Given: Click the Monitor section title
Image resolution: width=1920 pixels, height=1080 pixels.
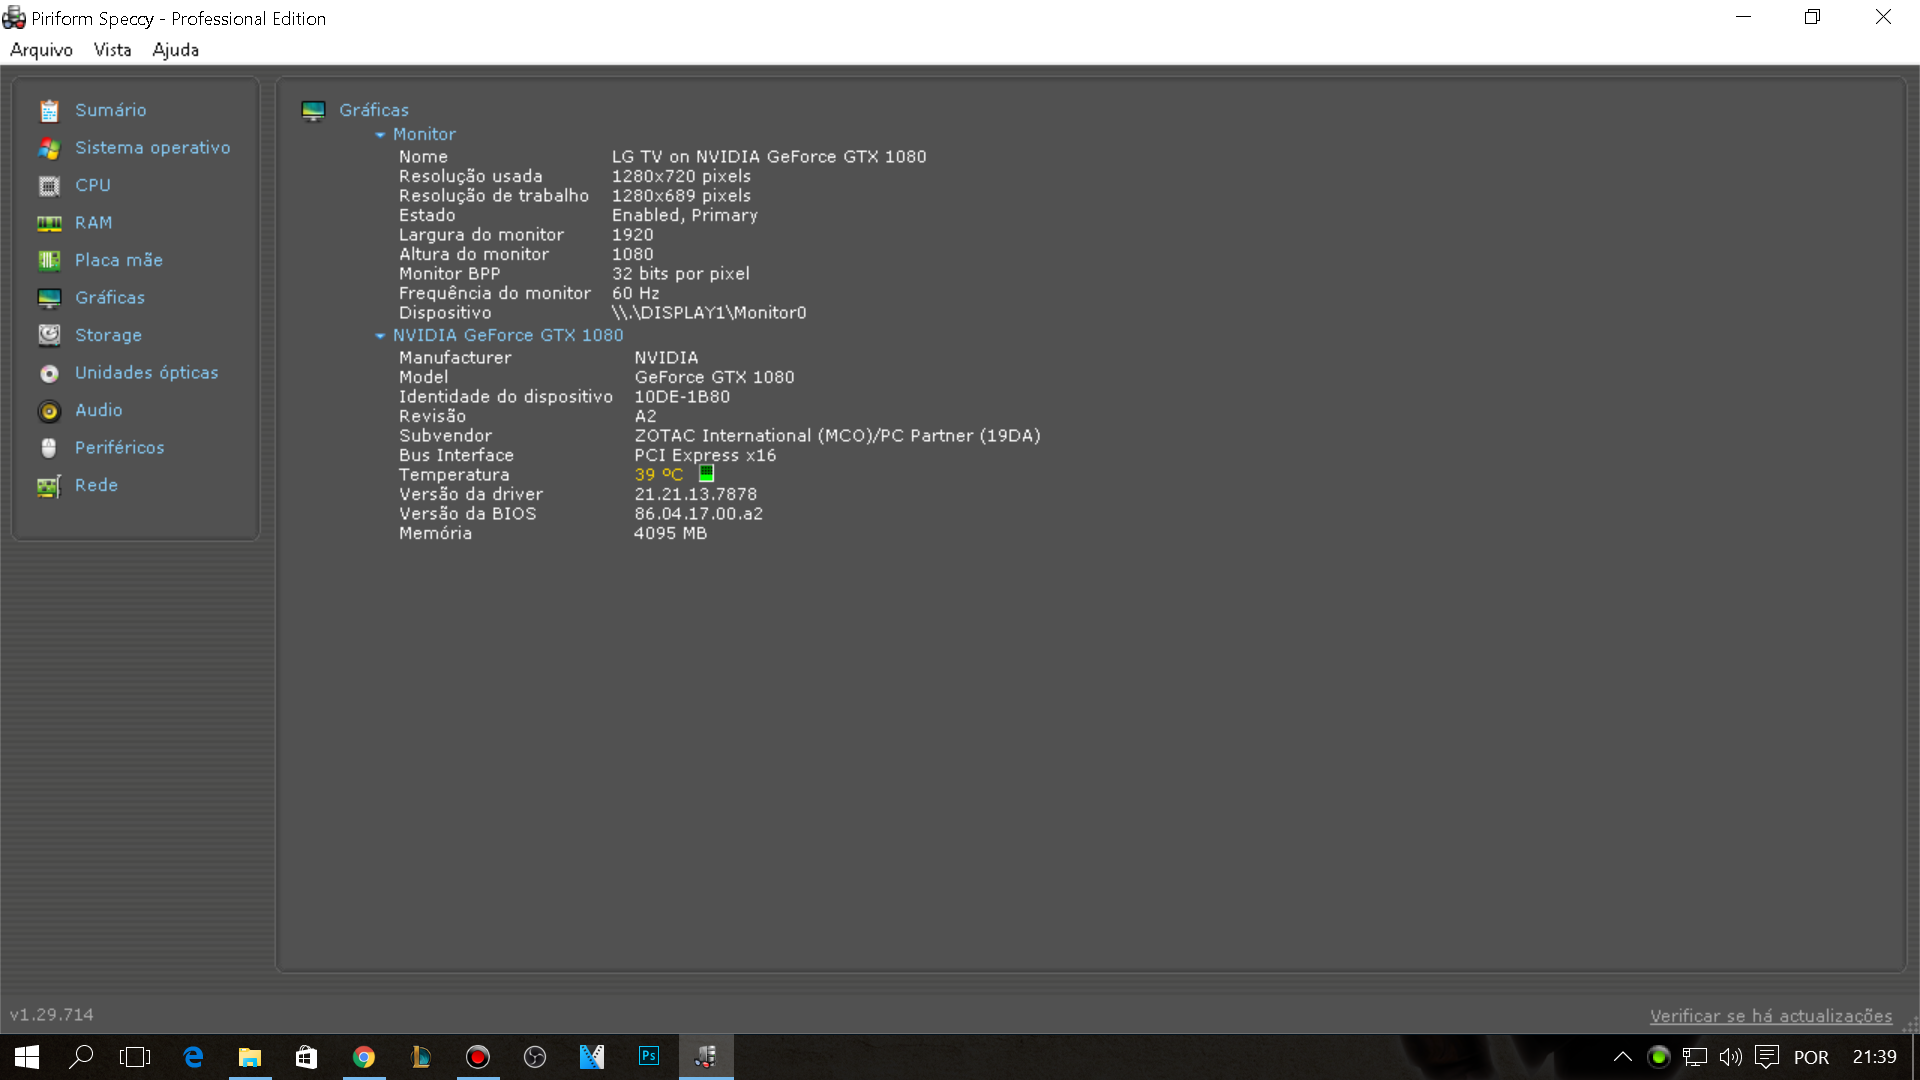Looking at the screenshot, I should pos(424,134).
